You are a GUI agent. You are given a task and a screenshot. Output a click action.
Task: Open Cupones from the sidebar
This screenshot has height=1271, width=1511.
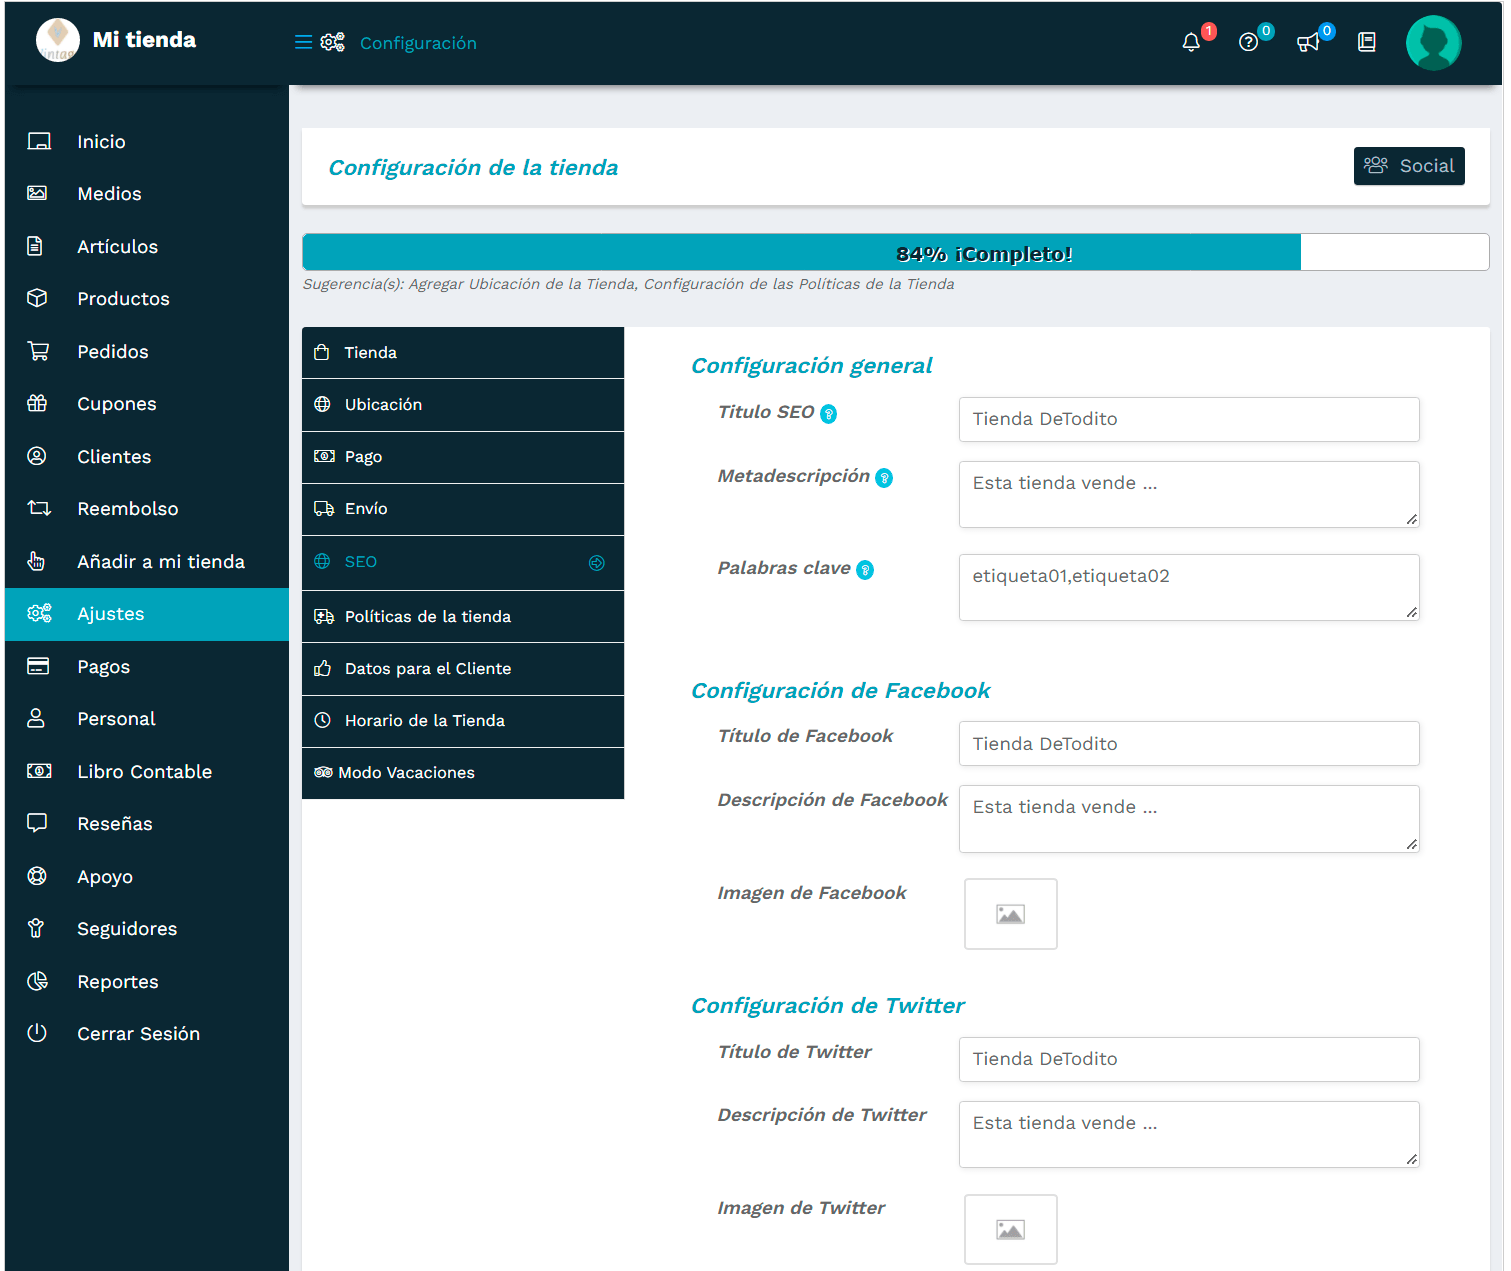[x=116, y=404]
